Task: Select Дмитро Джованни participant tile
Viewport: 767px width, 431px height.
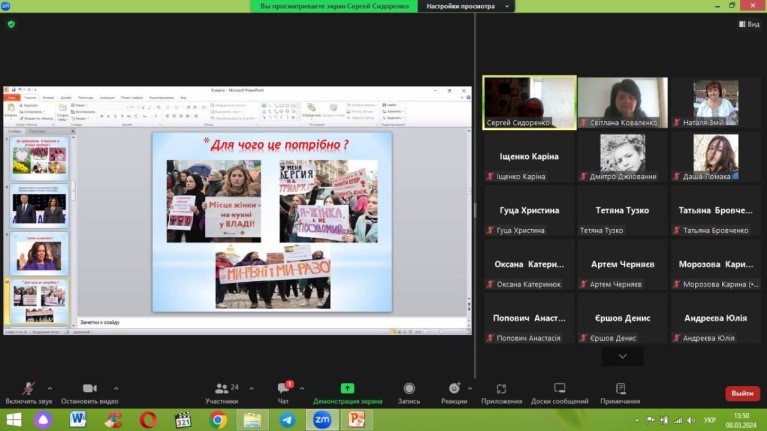Action: click(x=622, y=157)
